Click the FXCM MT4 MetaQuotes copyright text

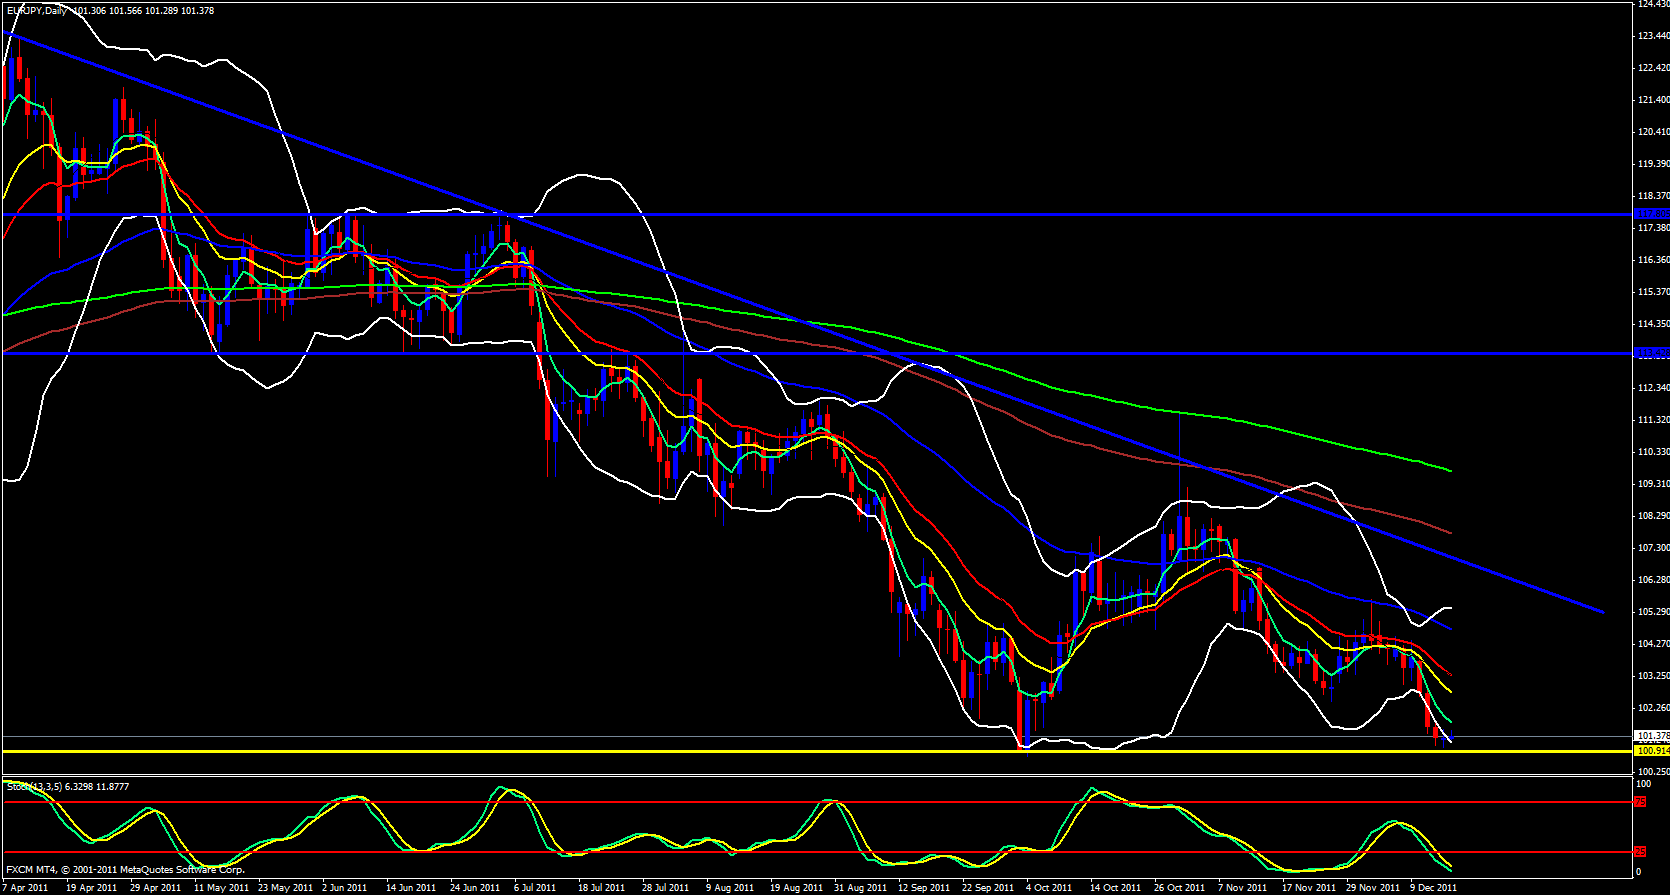coord(125,870)
